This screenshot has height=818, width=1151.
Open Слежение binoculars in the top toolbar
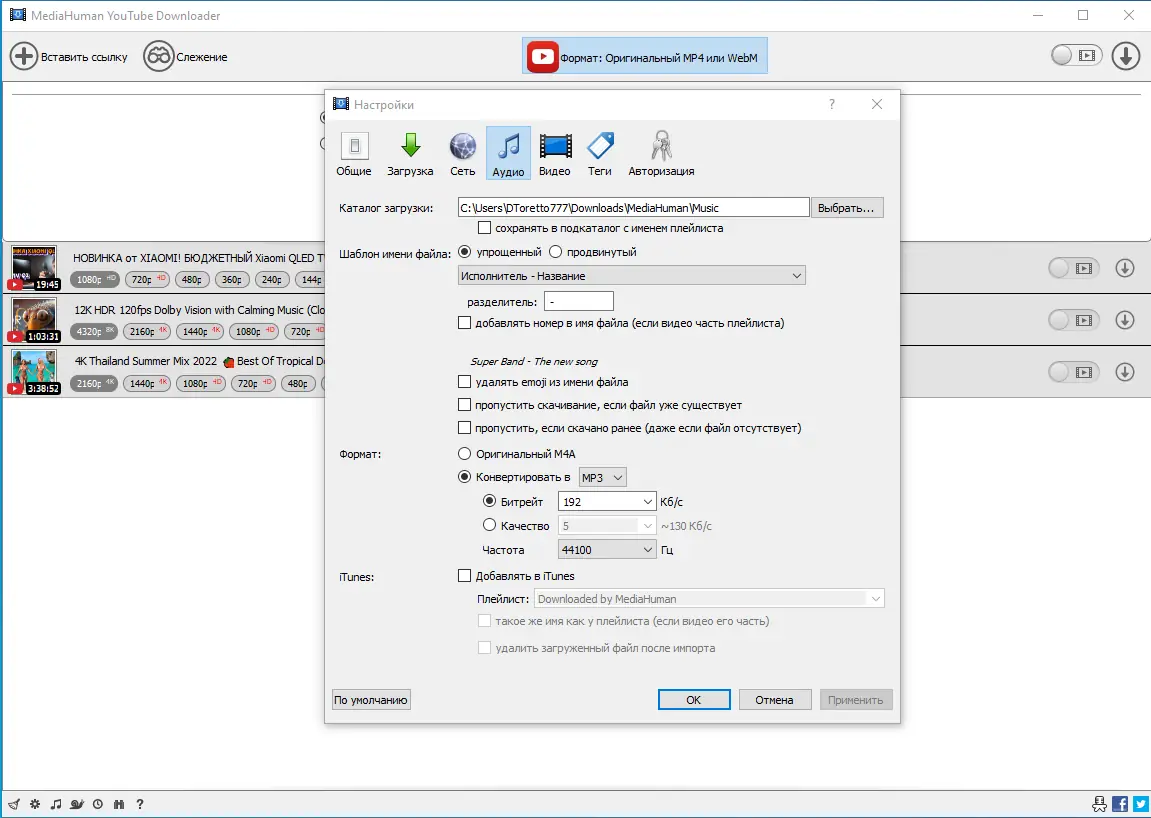159,57
